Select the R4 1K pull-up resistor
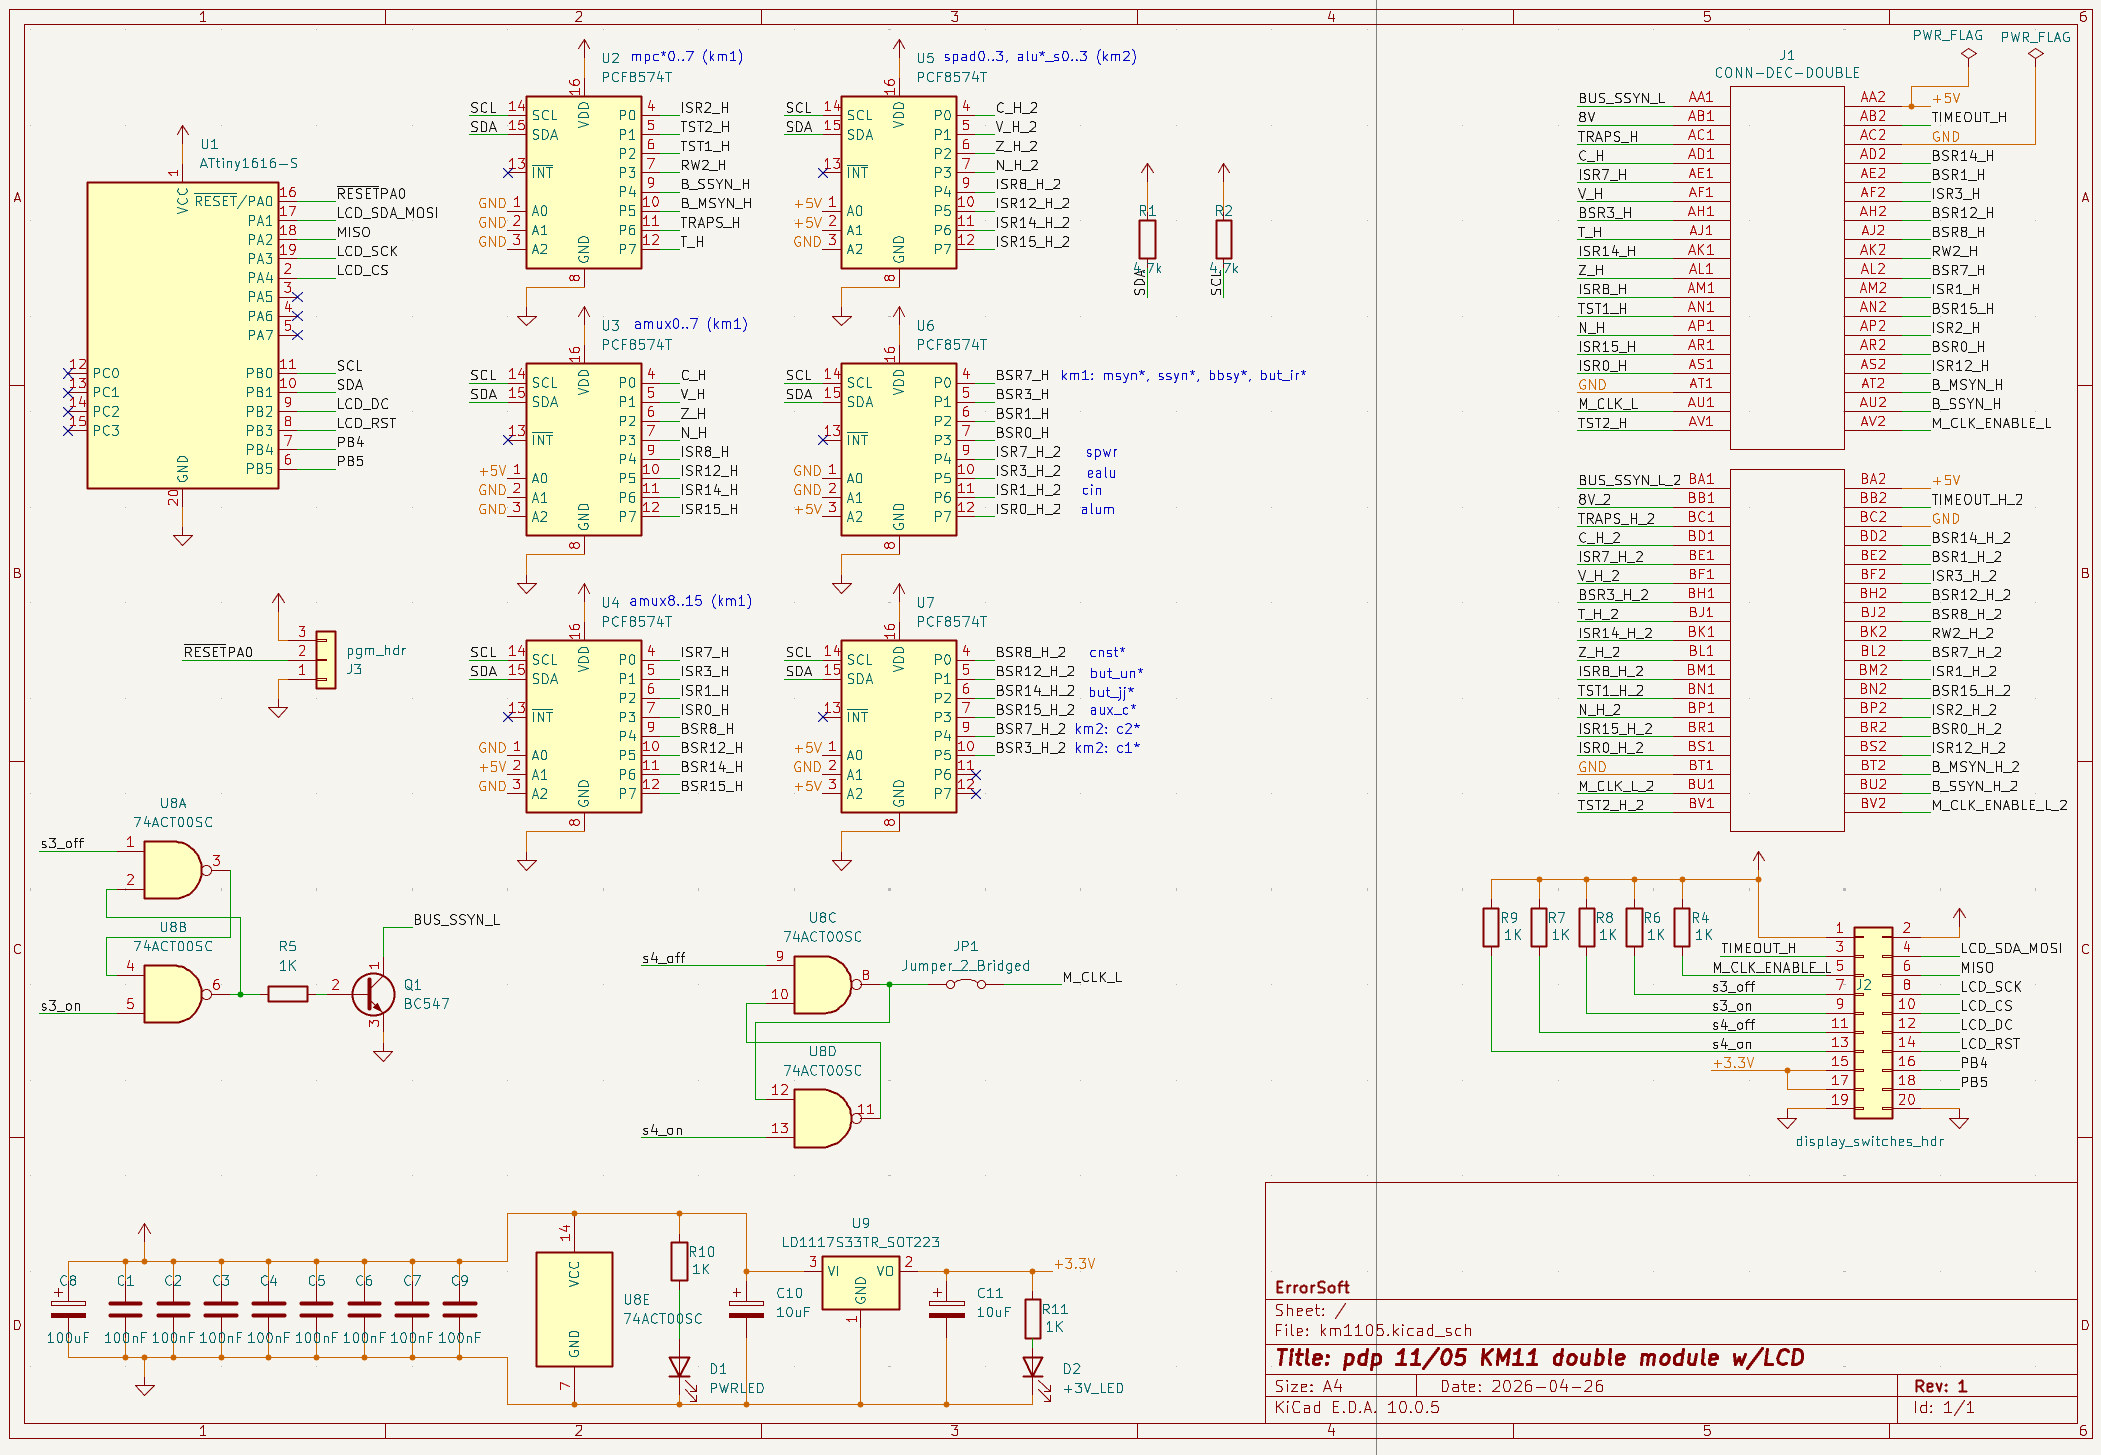 pyautogui.click(x=1682, y=927)
